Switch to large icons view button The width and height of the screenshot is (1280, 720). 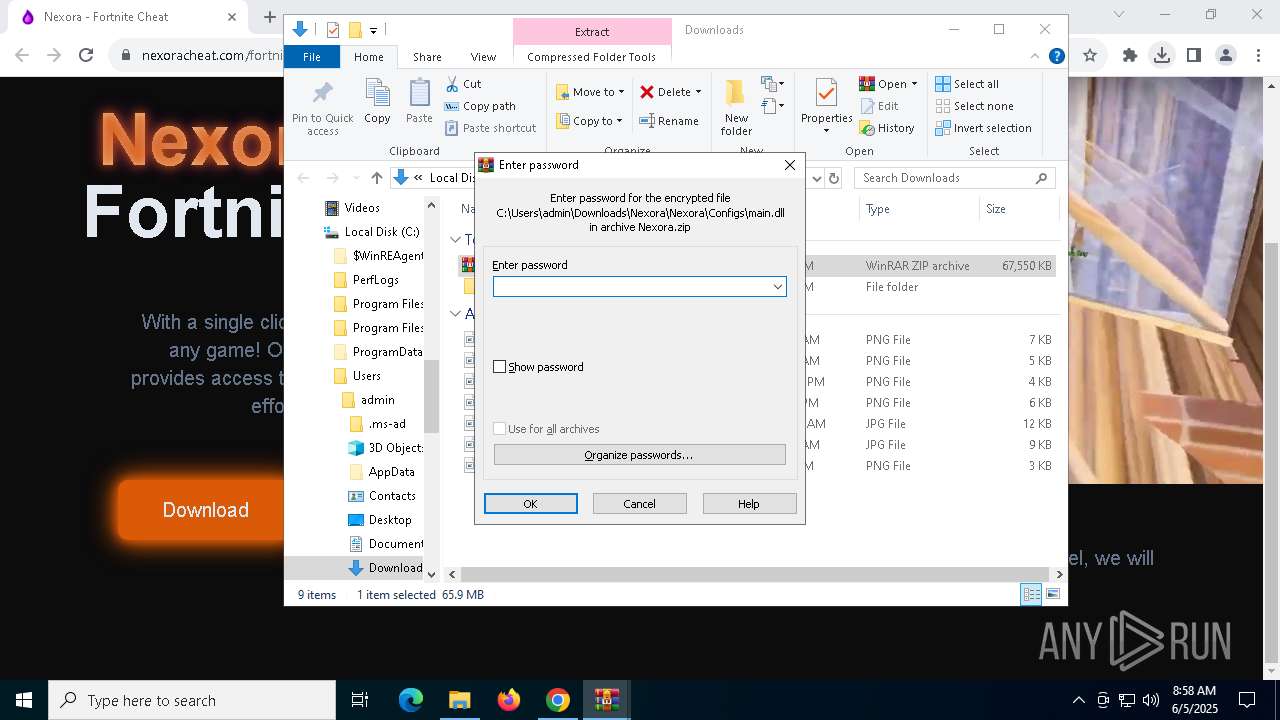tap(1052, 595)
